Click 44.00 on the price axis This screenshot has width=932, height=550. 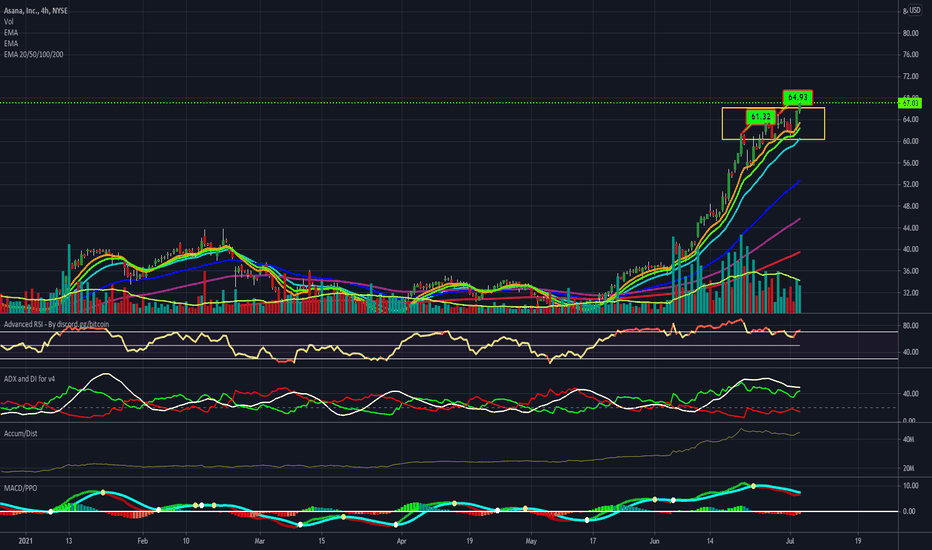(x=911, y=228)
